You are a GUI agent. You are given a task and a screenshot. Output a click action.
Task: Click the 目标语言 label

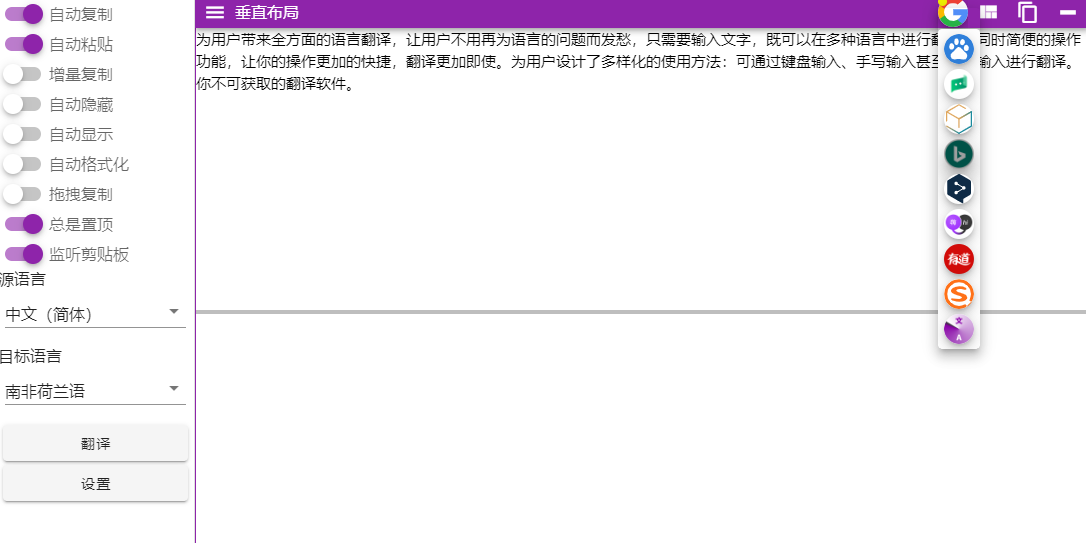pos(30,356)
